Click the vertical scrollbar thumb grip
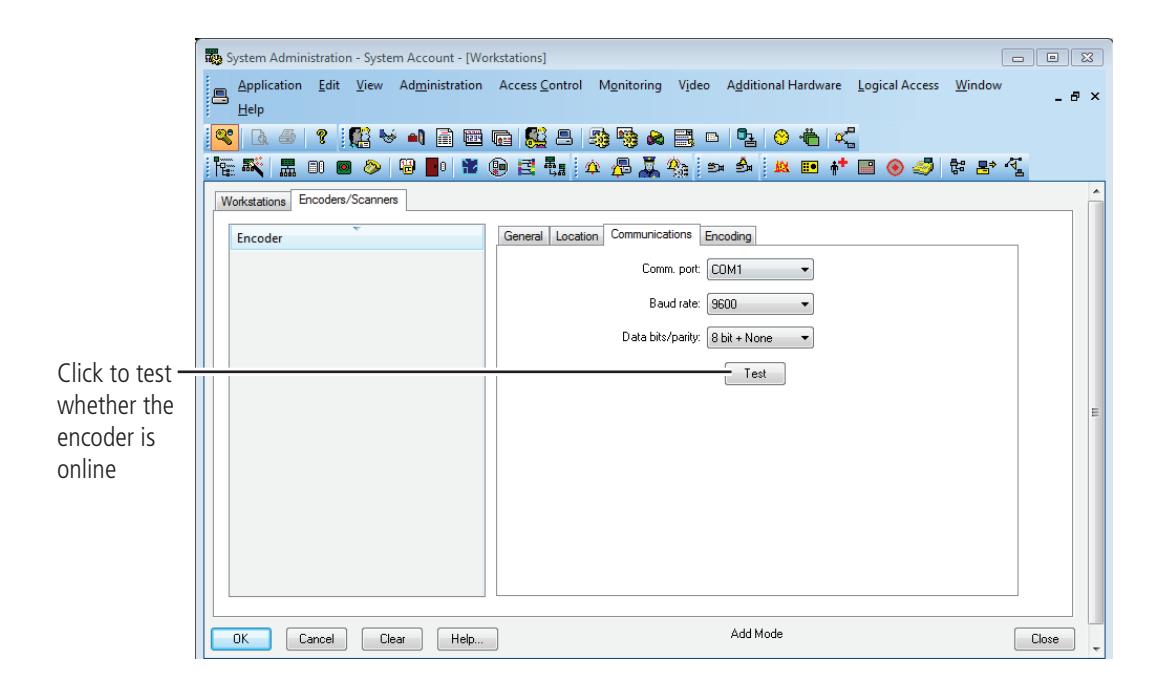 click(1095, 413)
